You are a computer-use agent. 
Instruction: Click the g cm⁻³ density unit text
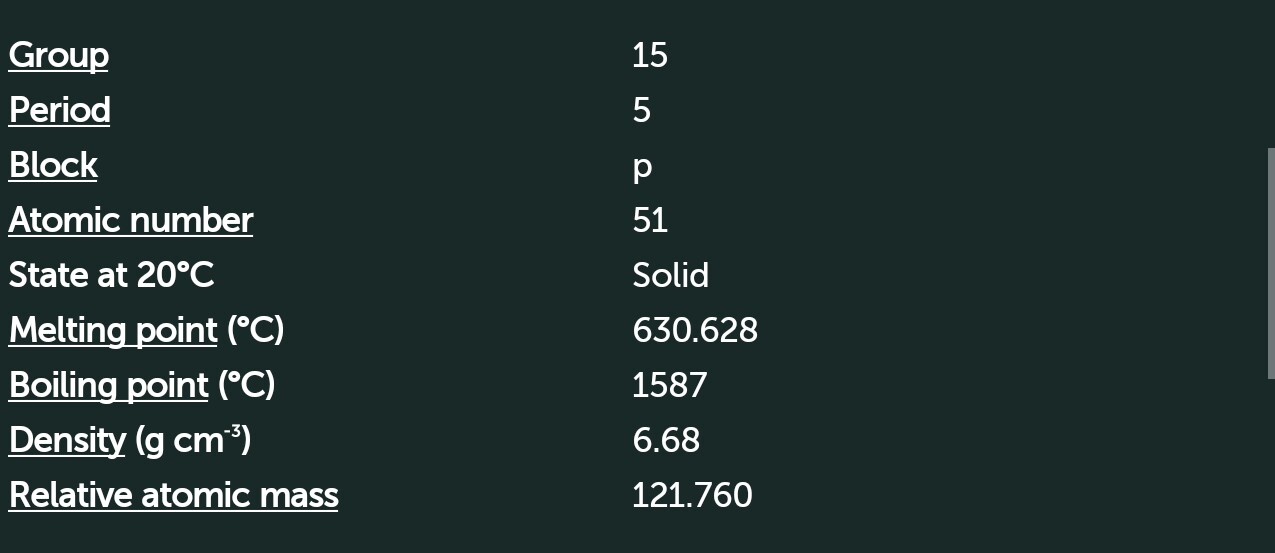190,440
